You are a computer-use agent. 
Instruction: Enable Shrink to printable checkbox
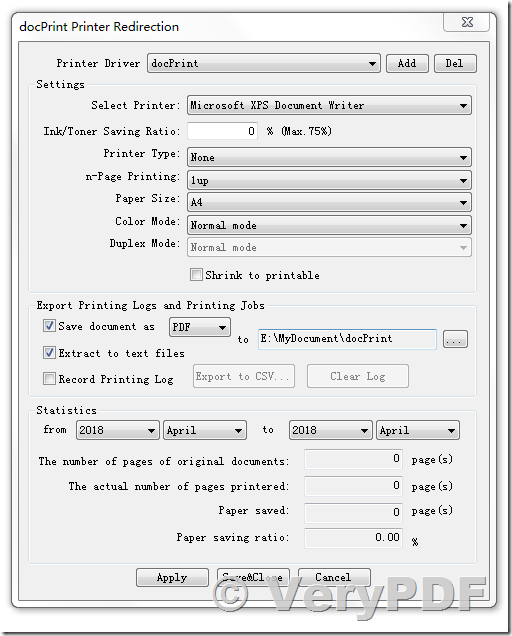[196, 275]
